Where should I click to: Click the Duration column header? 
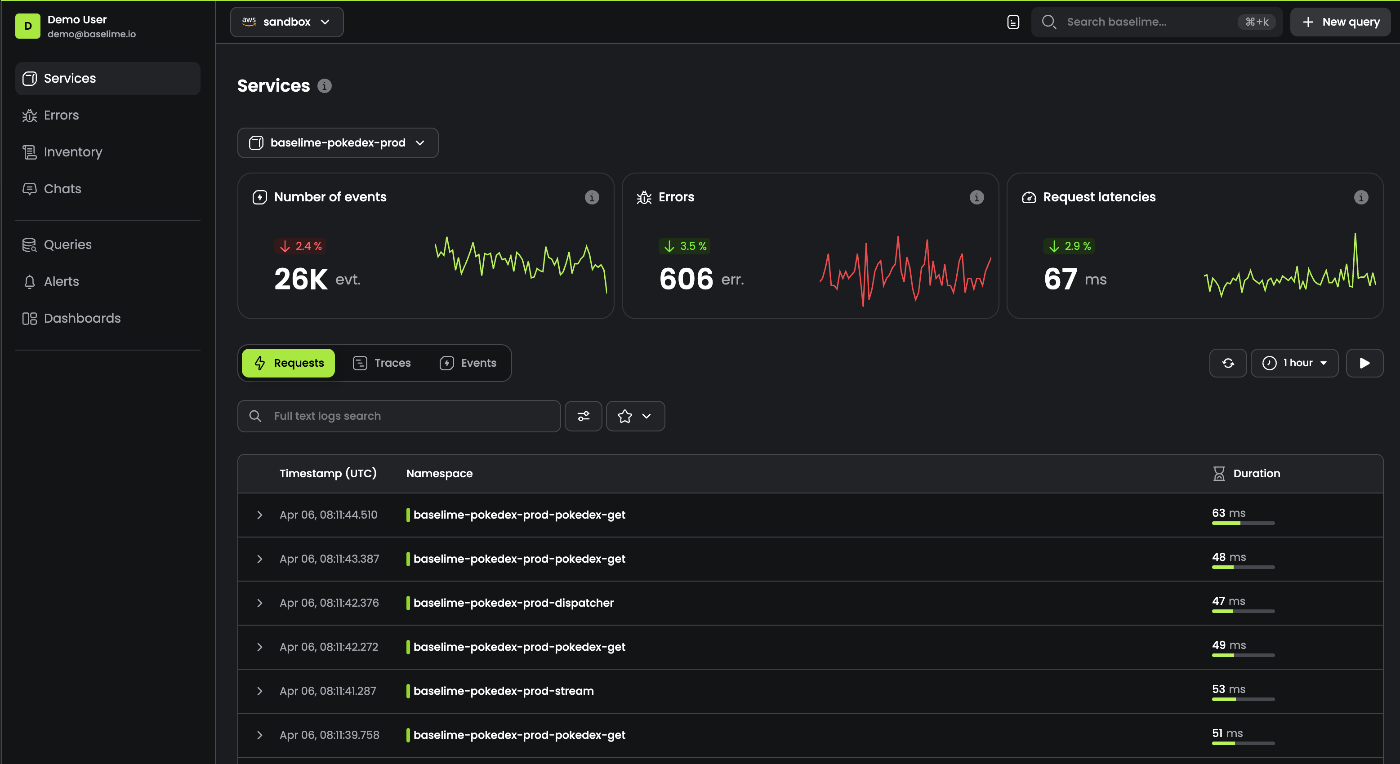(1246, 474)
